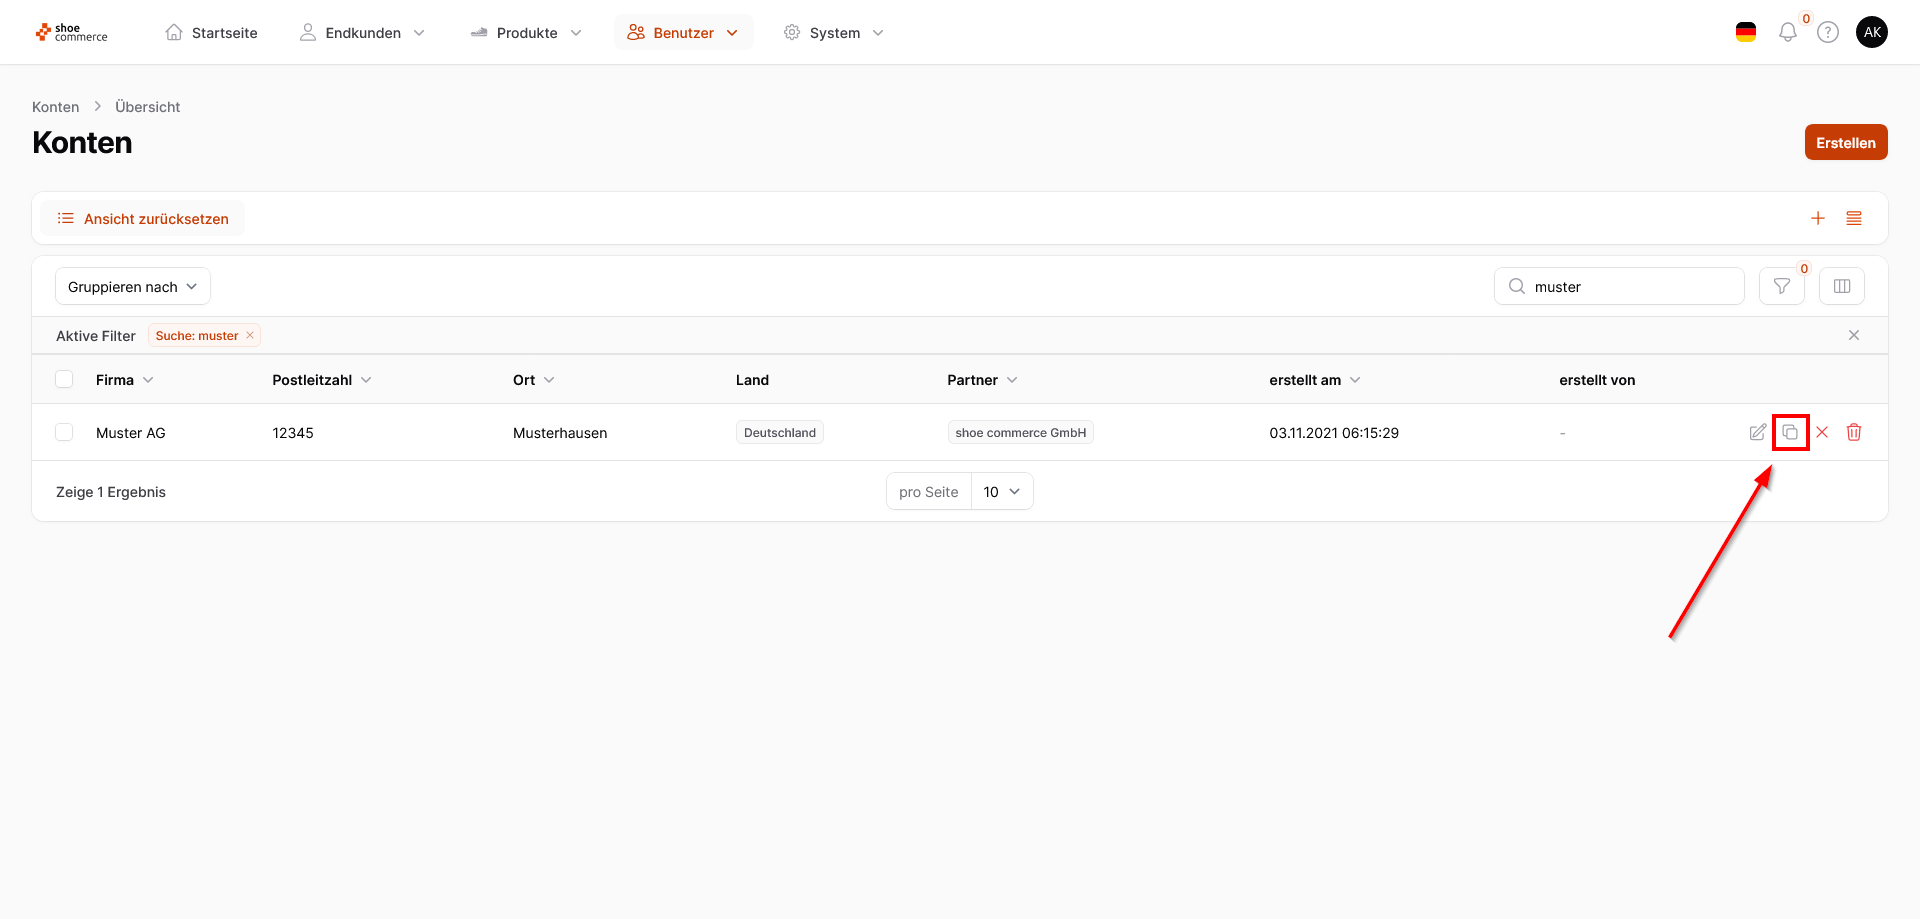1920x919 pixels.
Task: Tick the checkbox for Muster AG row
Action: click(64, 432)
